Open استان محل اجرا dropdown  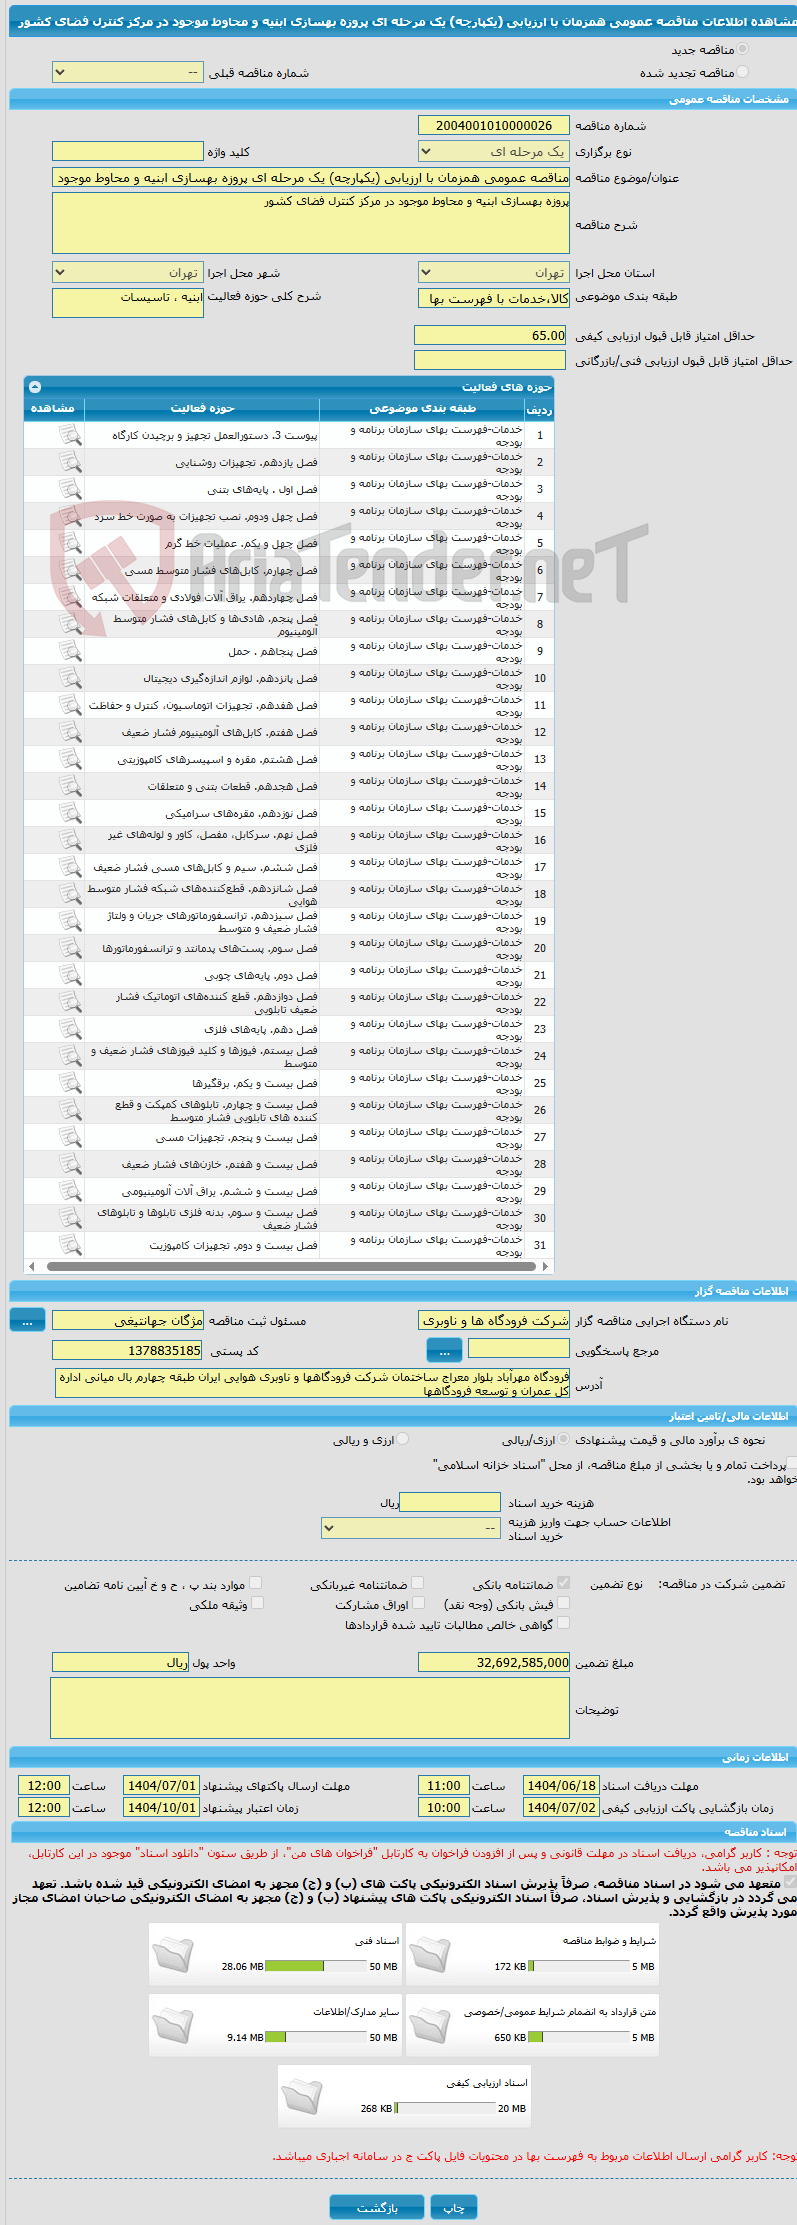point(494,273)
